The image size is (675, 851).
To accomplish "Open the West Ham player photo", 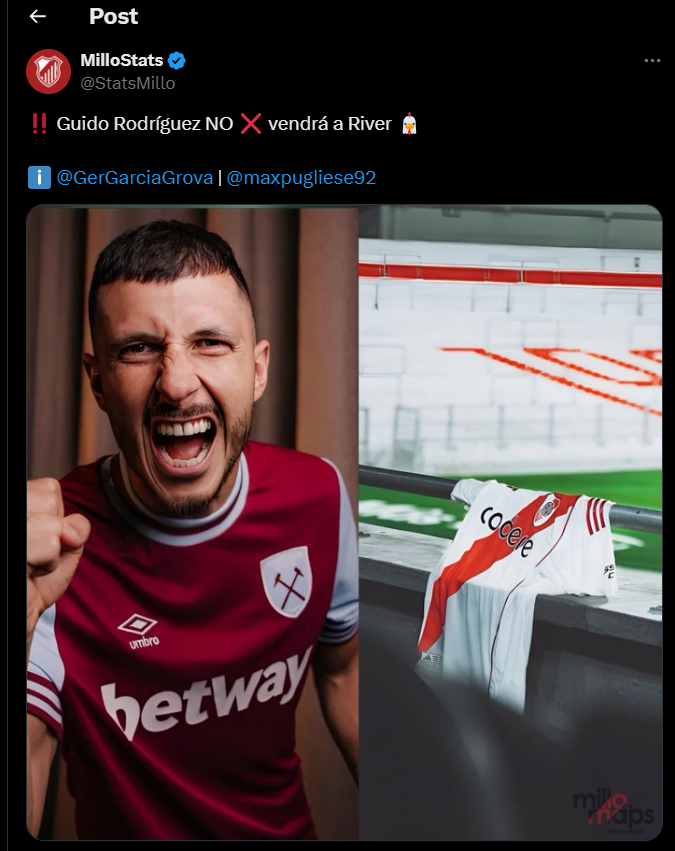I will [x=193, y=522].
